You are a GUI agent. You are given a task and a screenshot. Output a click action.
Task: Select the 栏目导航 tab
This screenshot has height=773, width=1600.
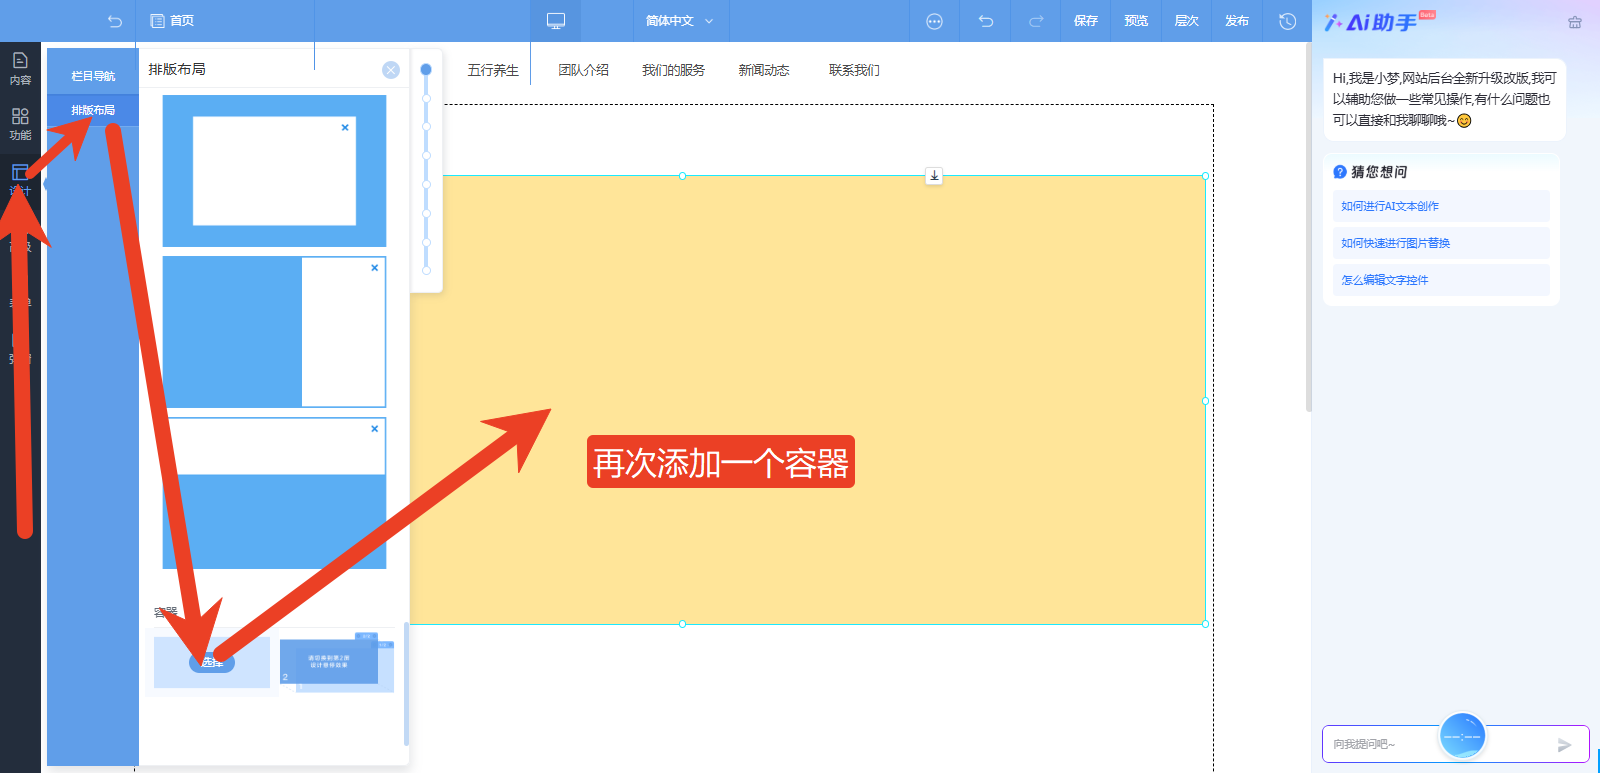click(93, 76)
